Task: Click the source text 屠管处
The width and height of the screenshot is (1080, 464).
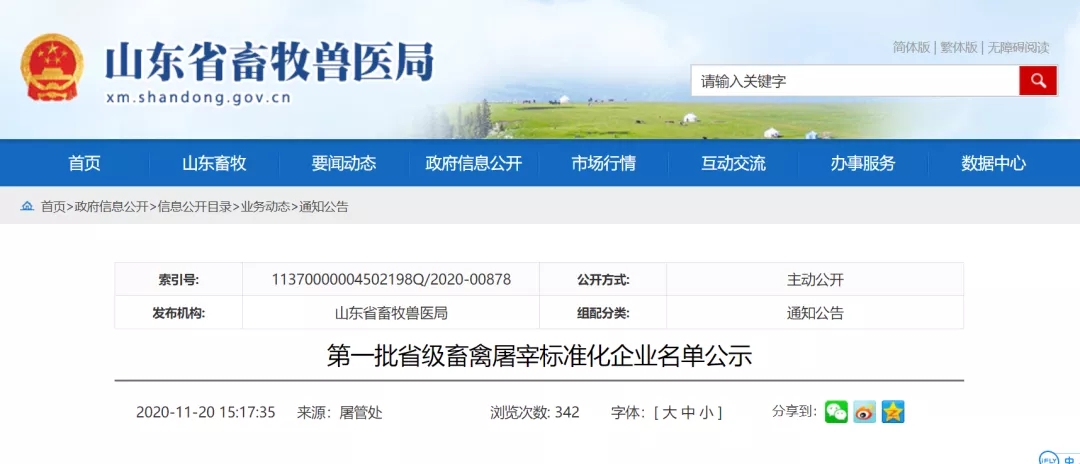Action: point(361,412)
